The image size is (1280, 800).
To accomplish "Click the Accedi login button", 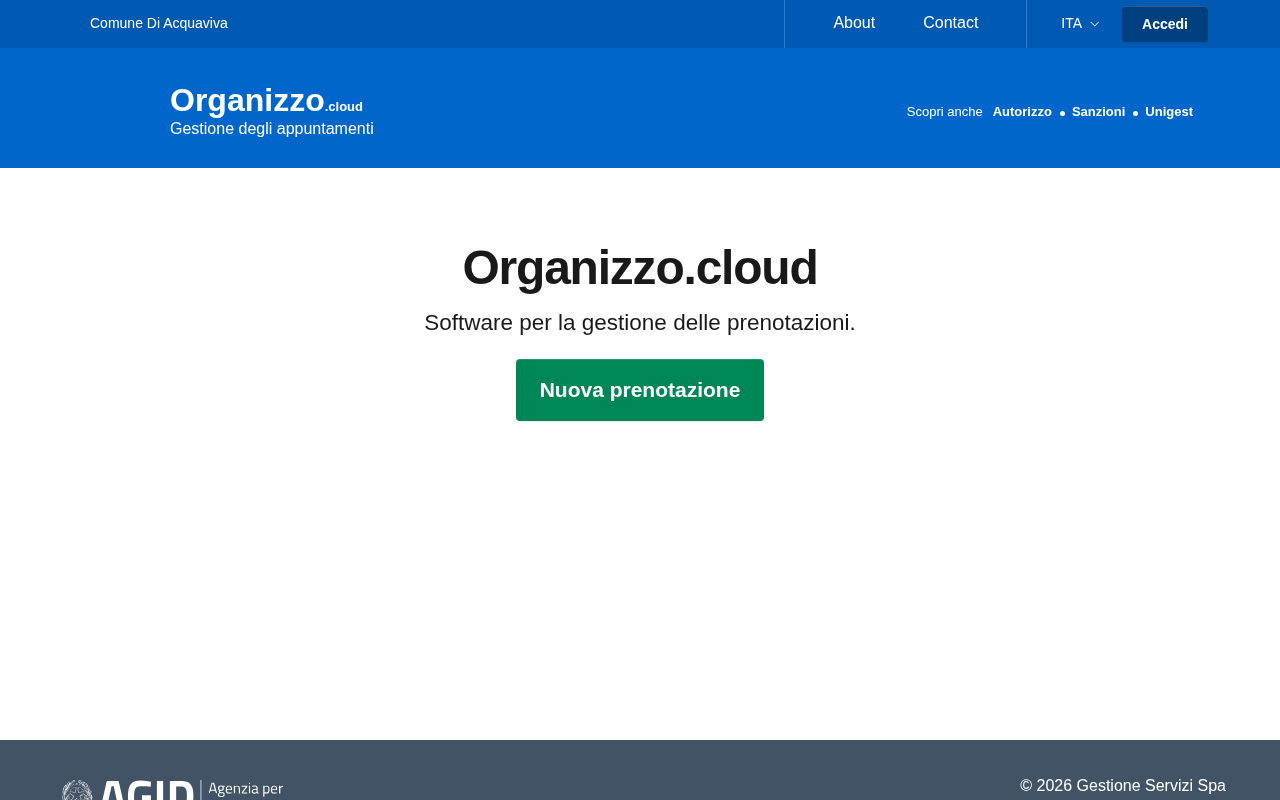I will (x=1165, y=24).
